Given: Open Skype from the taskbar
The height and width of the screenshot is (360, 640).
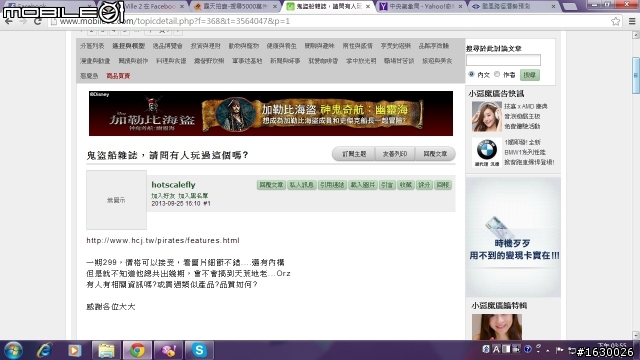Looking at the screenshot, I should click(x=199, y=350).
